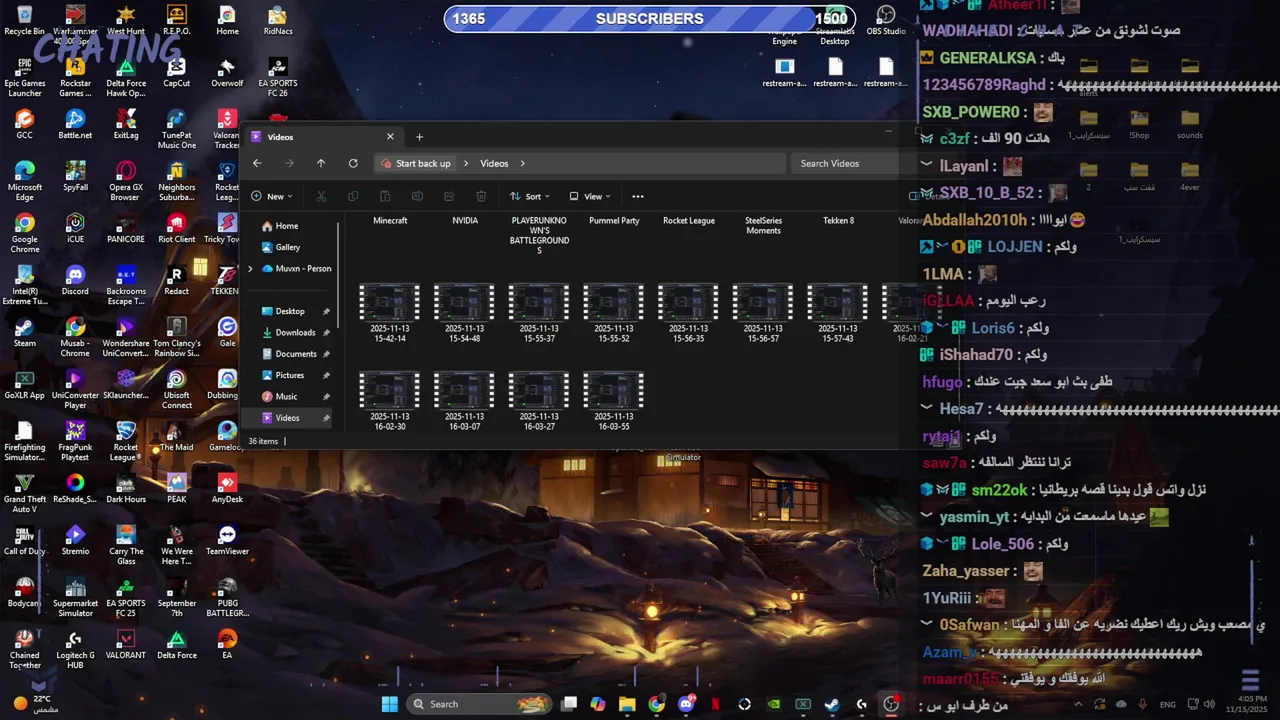Expand chevron after Start back up breadcrumb
Image resolution: width=1280 pixels, height=720 pixels.
(x=465, y=163)
